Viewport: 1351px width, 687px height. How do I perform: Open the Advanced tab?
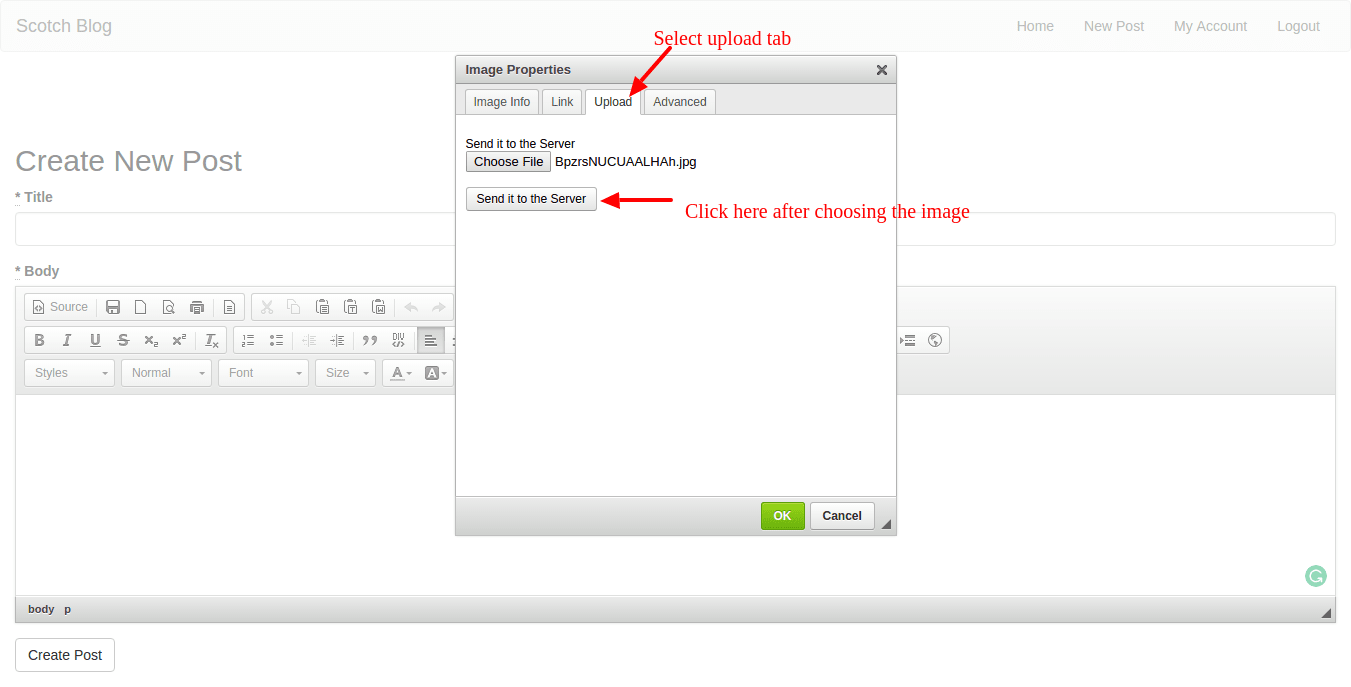coord(680,102)
